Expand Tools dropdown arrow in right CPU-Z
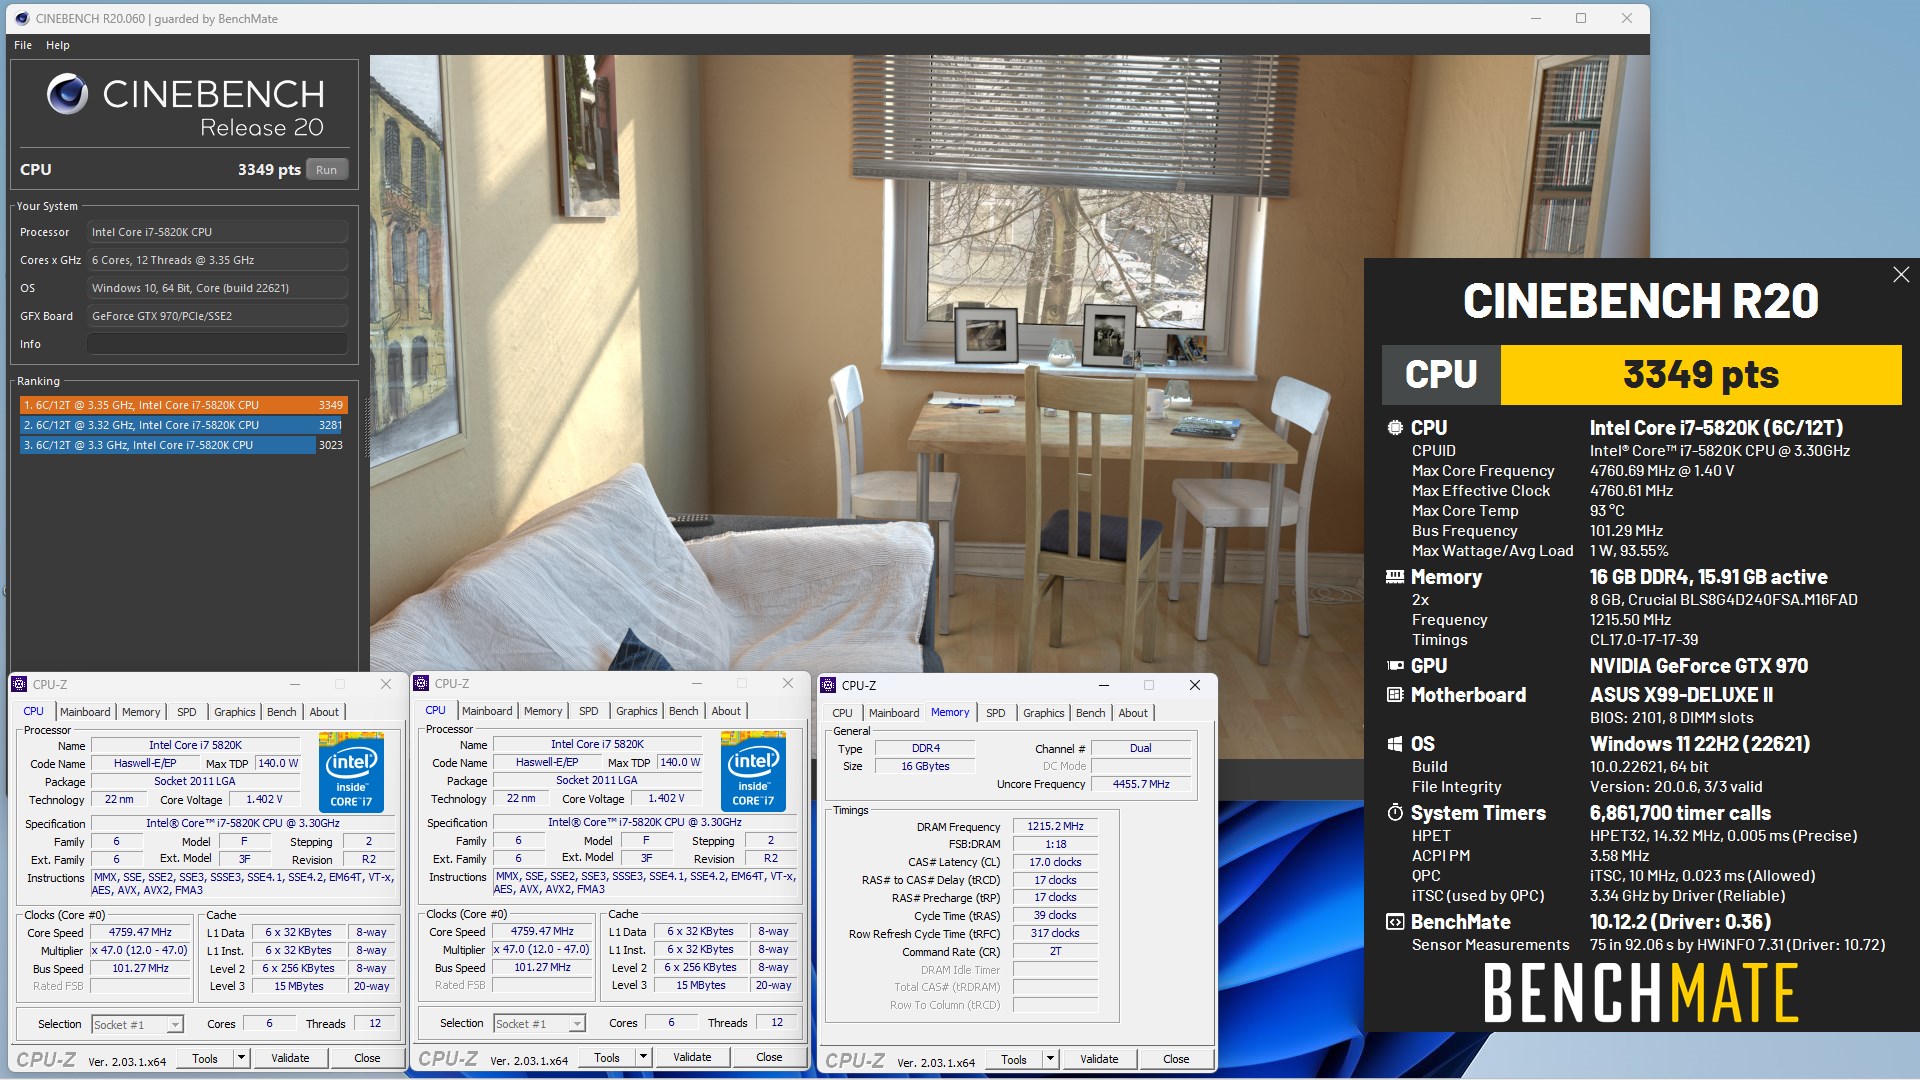Image resolution: width=1920 pixels, height=1080 pixels. point(1050,1059)
